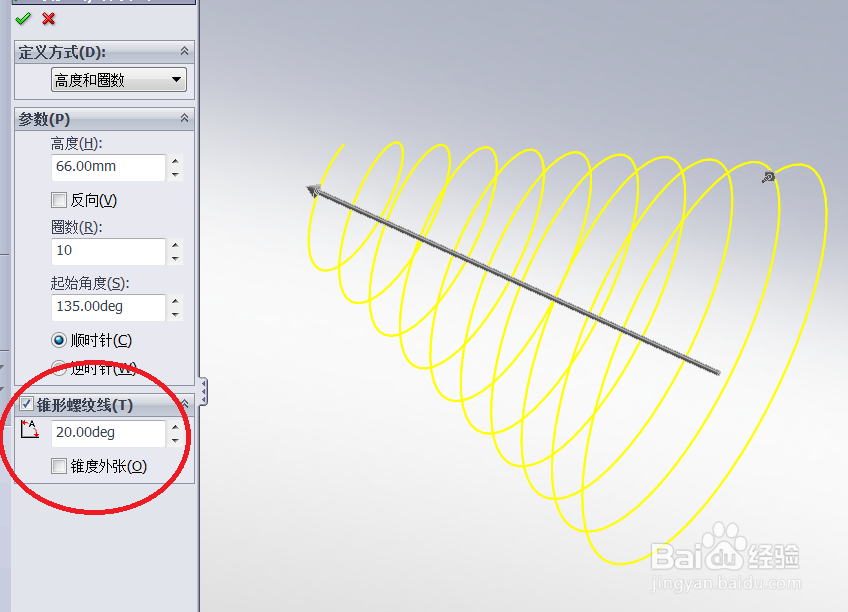Enable the 锥度外张(O) checkbox
Image resolution: width=848 pixels, height=612 pixels.
point(58,466)
